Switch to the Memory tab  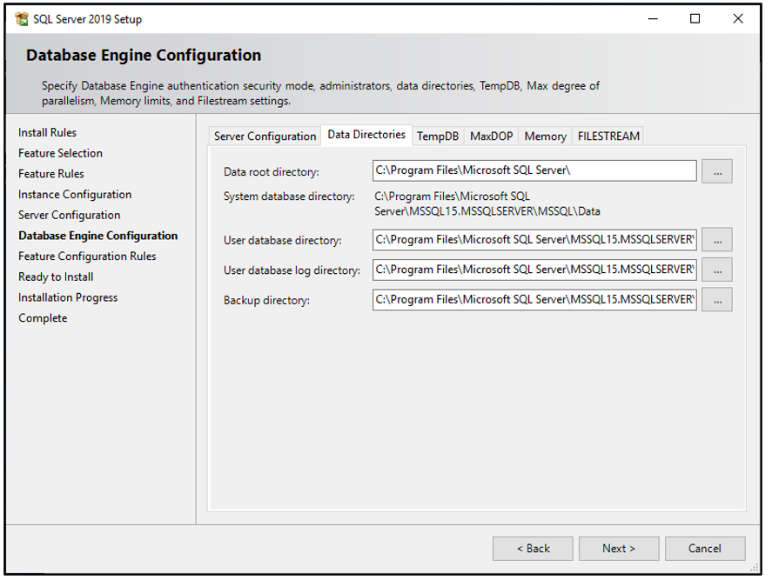pyautogui.click(x=545, y=136)
